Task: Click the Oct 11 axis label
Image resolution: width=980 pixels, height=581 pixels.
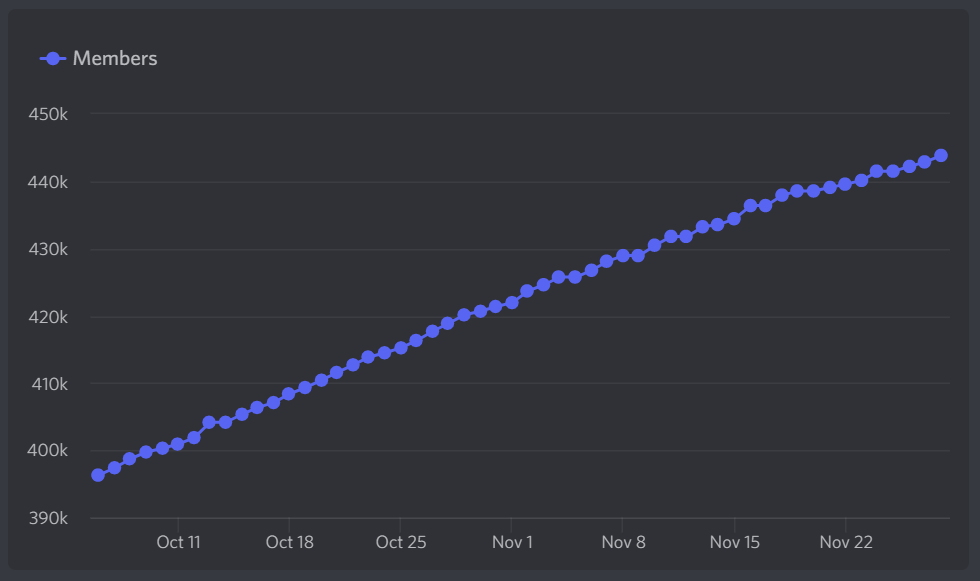Action: [179, 542]
